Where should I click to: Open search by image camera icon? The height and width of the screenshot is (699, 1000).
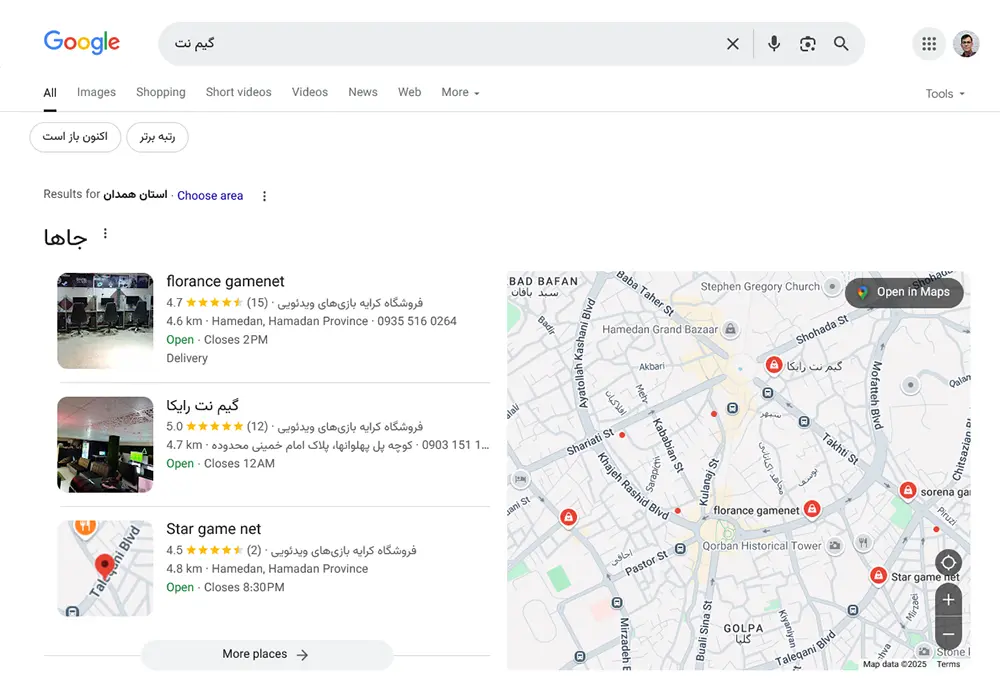[807, 43]
